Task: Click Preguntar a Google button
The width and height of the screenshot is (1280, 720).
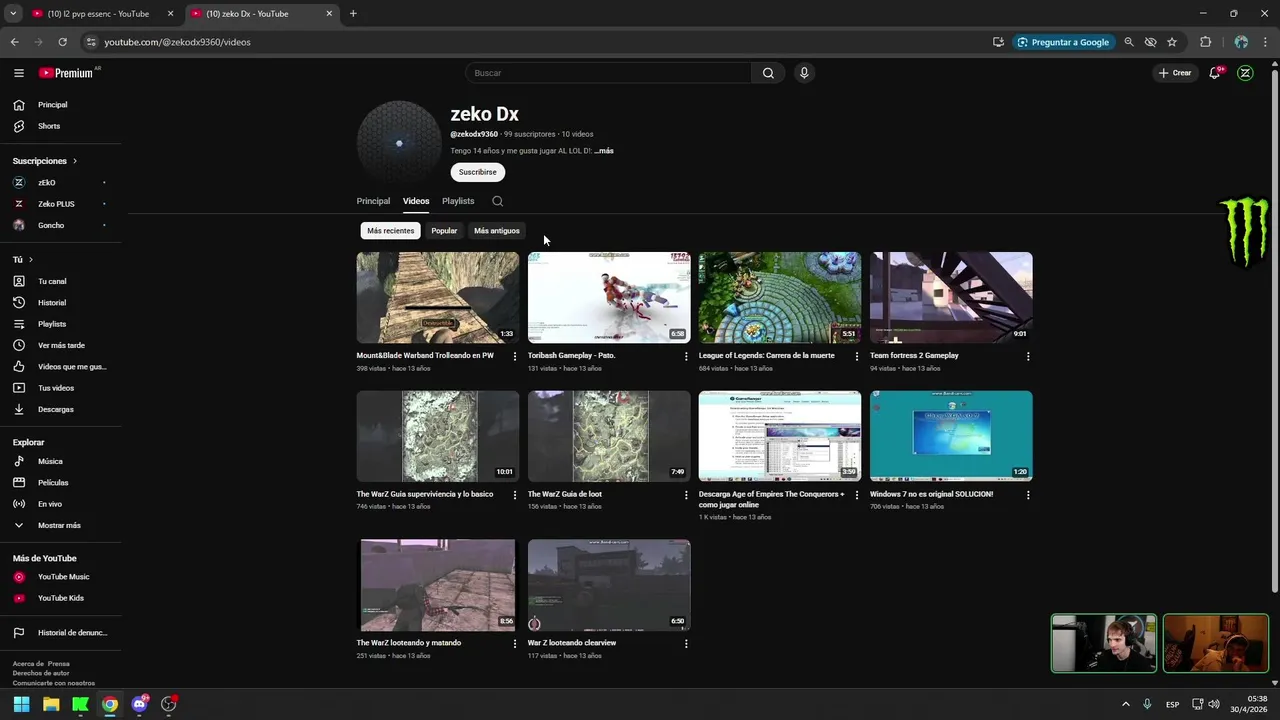Action: 1063,42
